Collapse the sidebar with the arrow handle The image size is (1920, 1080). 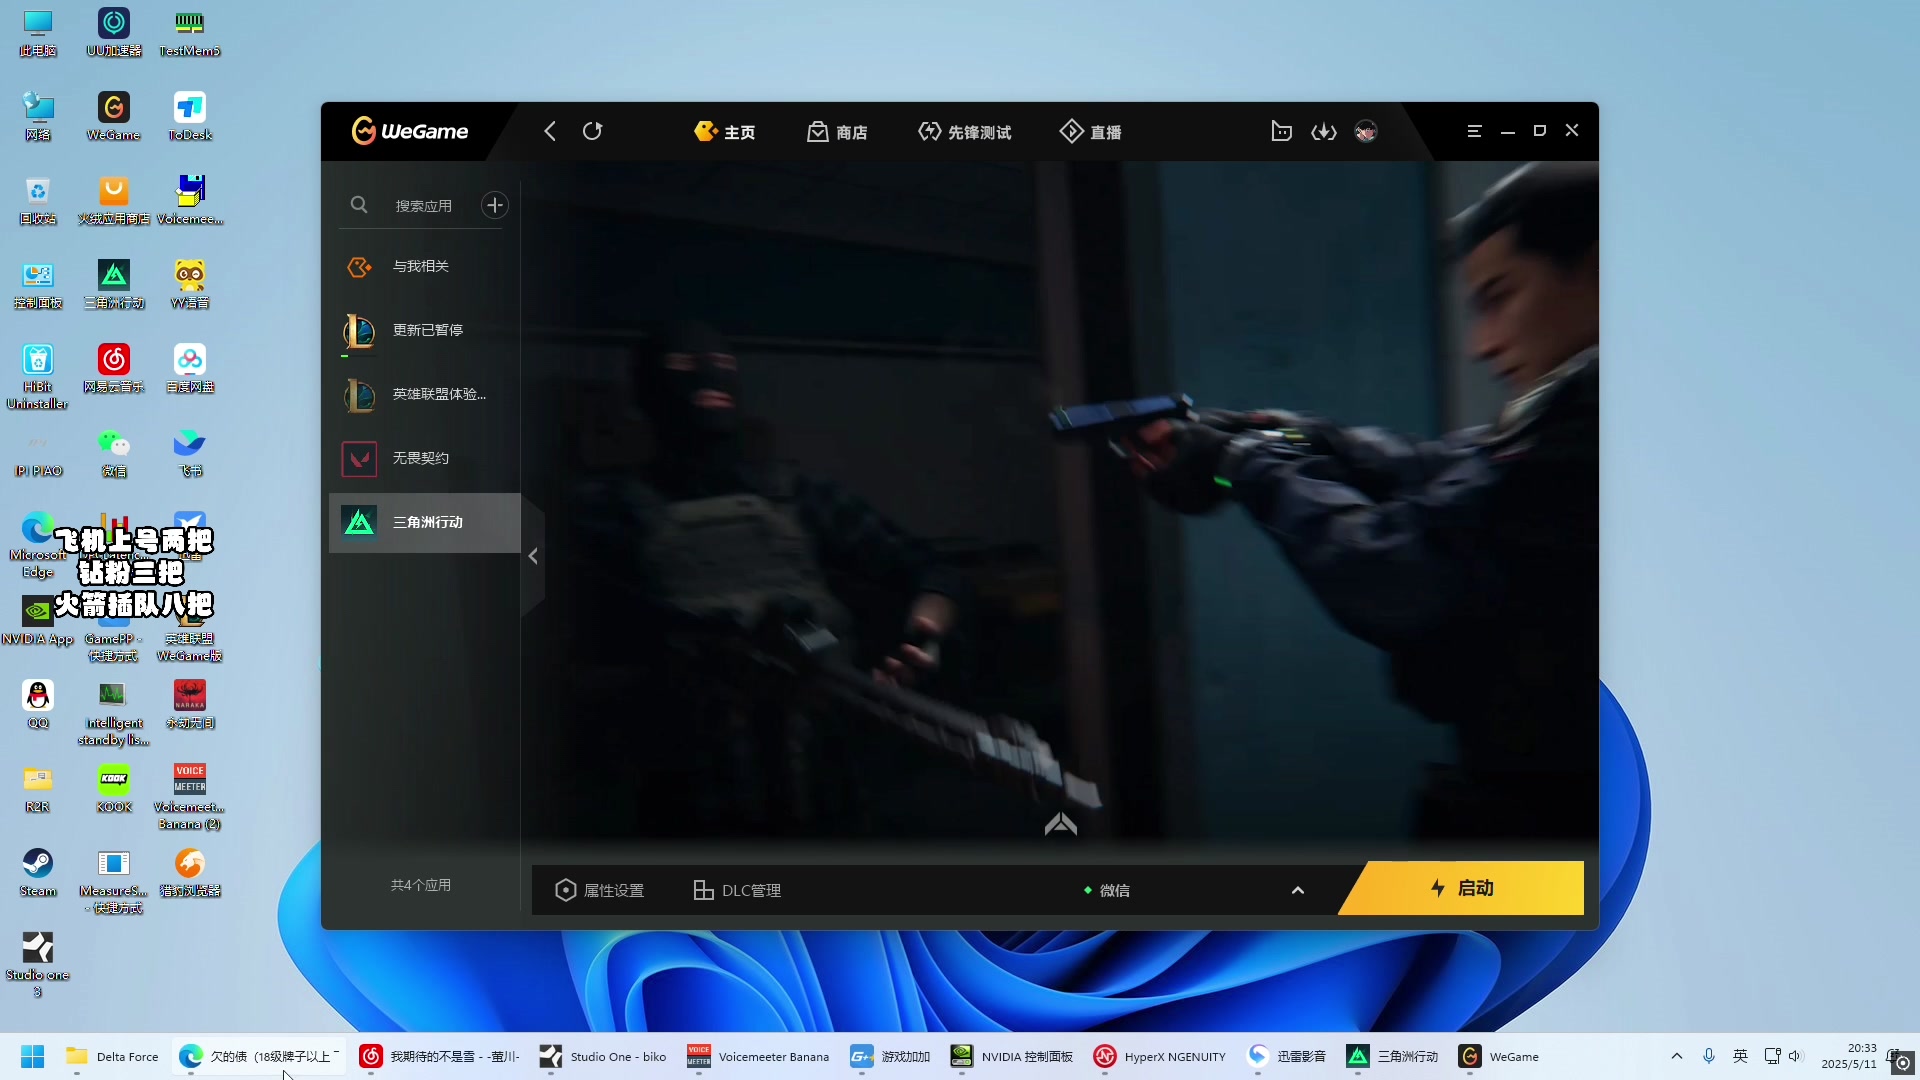coord(533,556)
